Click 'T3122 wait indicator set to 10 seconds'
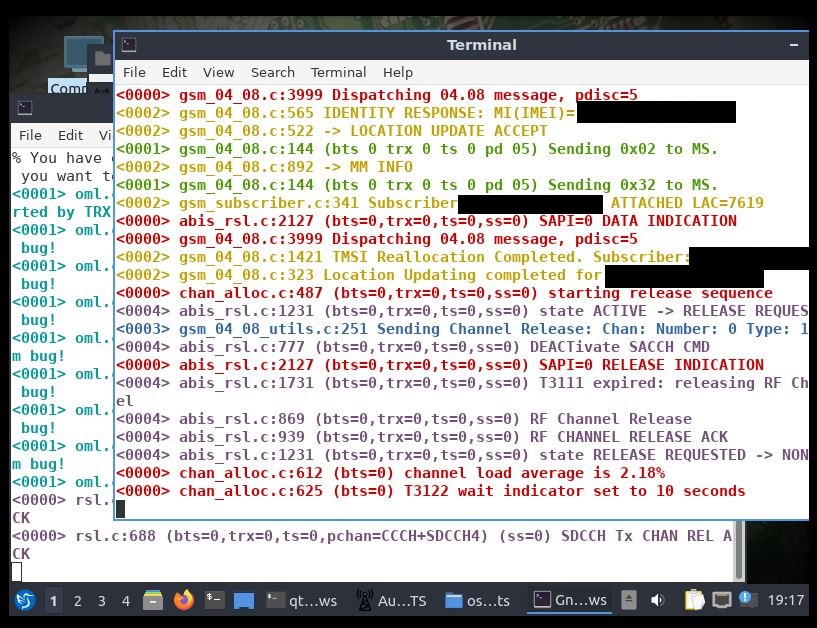The width and height of the screenshot is (817, 628). click(x=430, y=491)
